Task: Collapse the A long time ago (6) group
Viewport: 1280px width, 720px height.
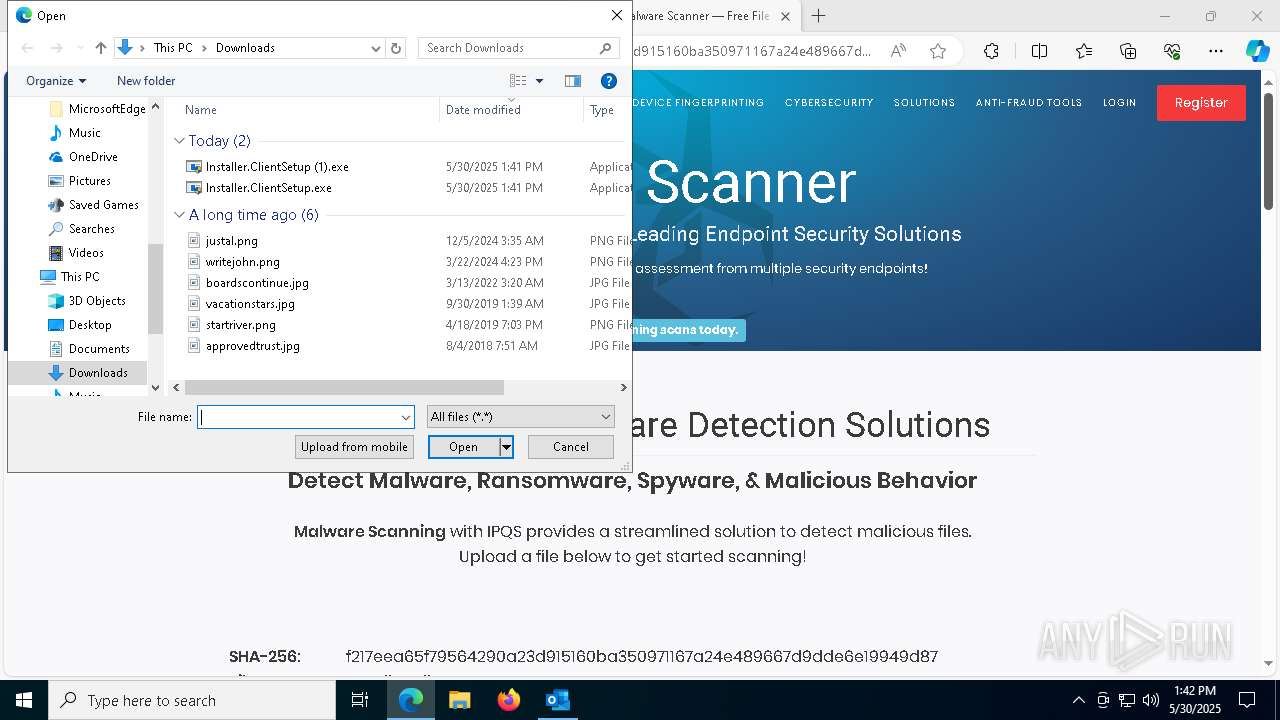Action: point(180,215)
